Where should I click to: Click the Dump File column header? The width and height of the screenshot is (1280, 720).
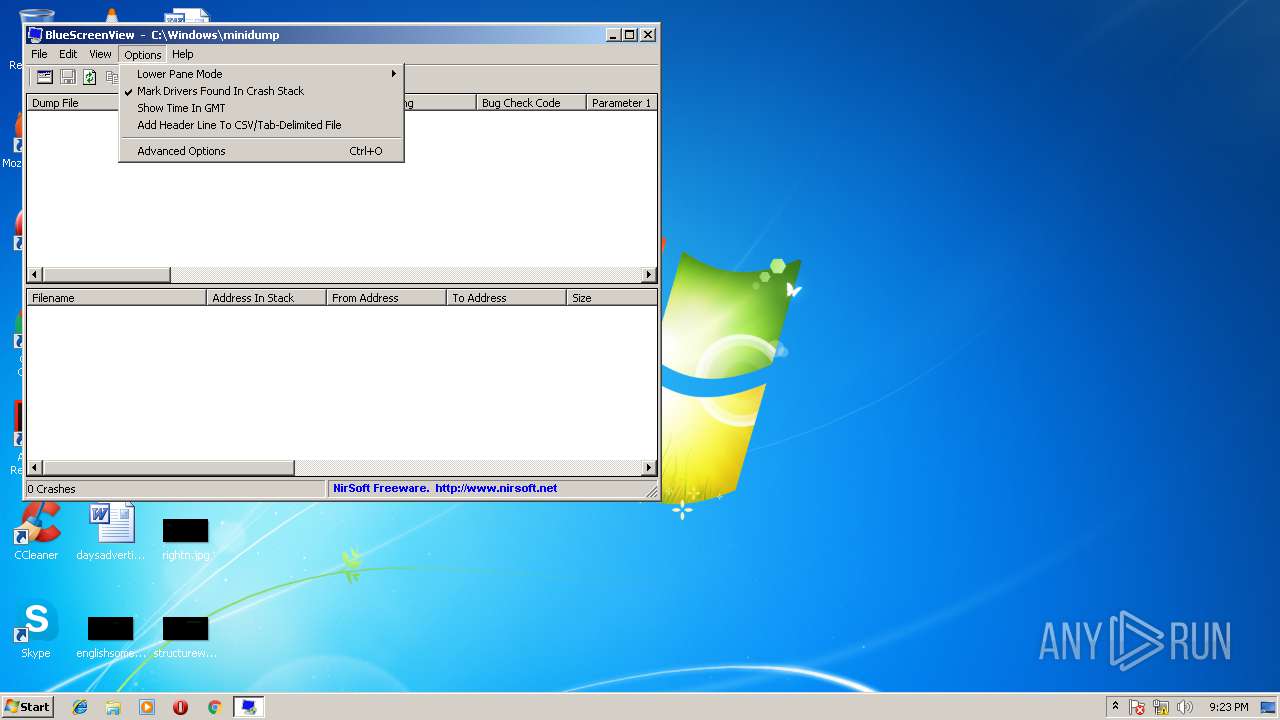[72, 103]
